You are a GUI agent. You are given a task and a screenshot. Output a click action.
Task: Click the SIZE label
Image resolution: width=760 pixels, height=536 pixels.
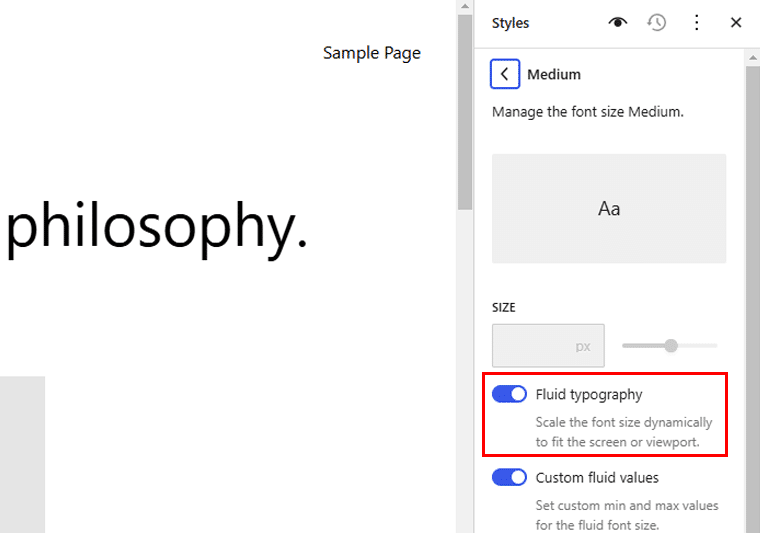504,308
